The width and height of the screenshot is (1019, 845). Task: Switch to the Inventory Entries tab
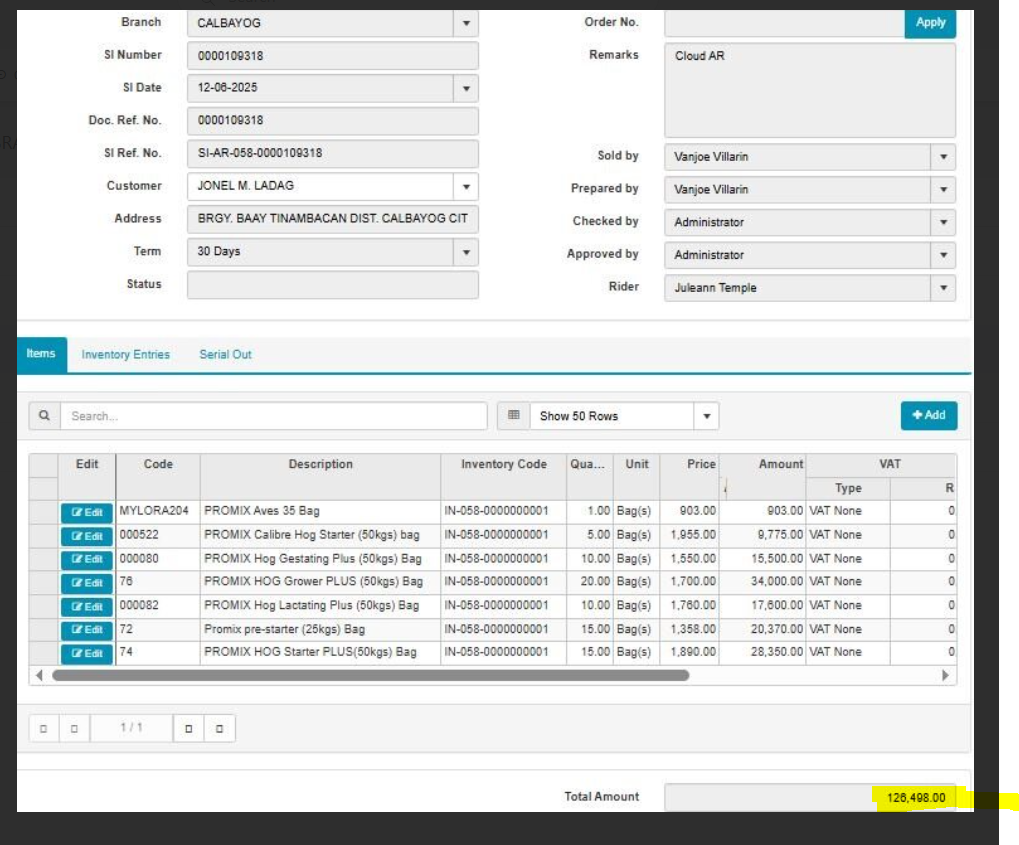coord(125,355)
